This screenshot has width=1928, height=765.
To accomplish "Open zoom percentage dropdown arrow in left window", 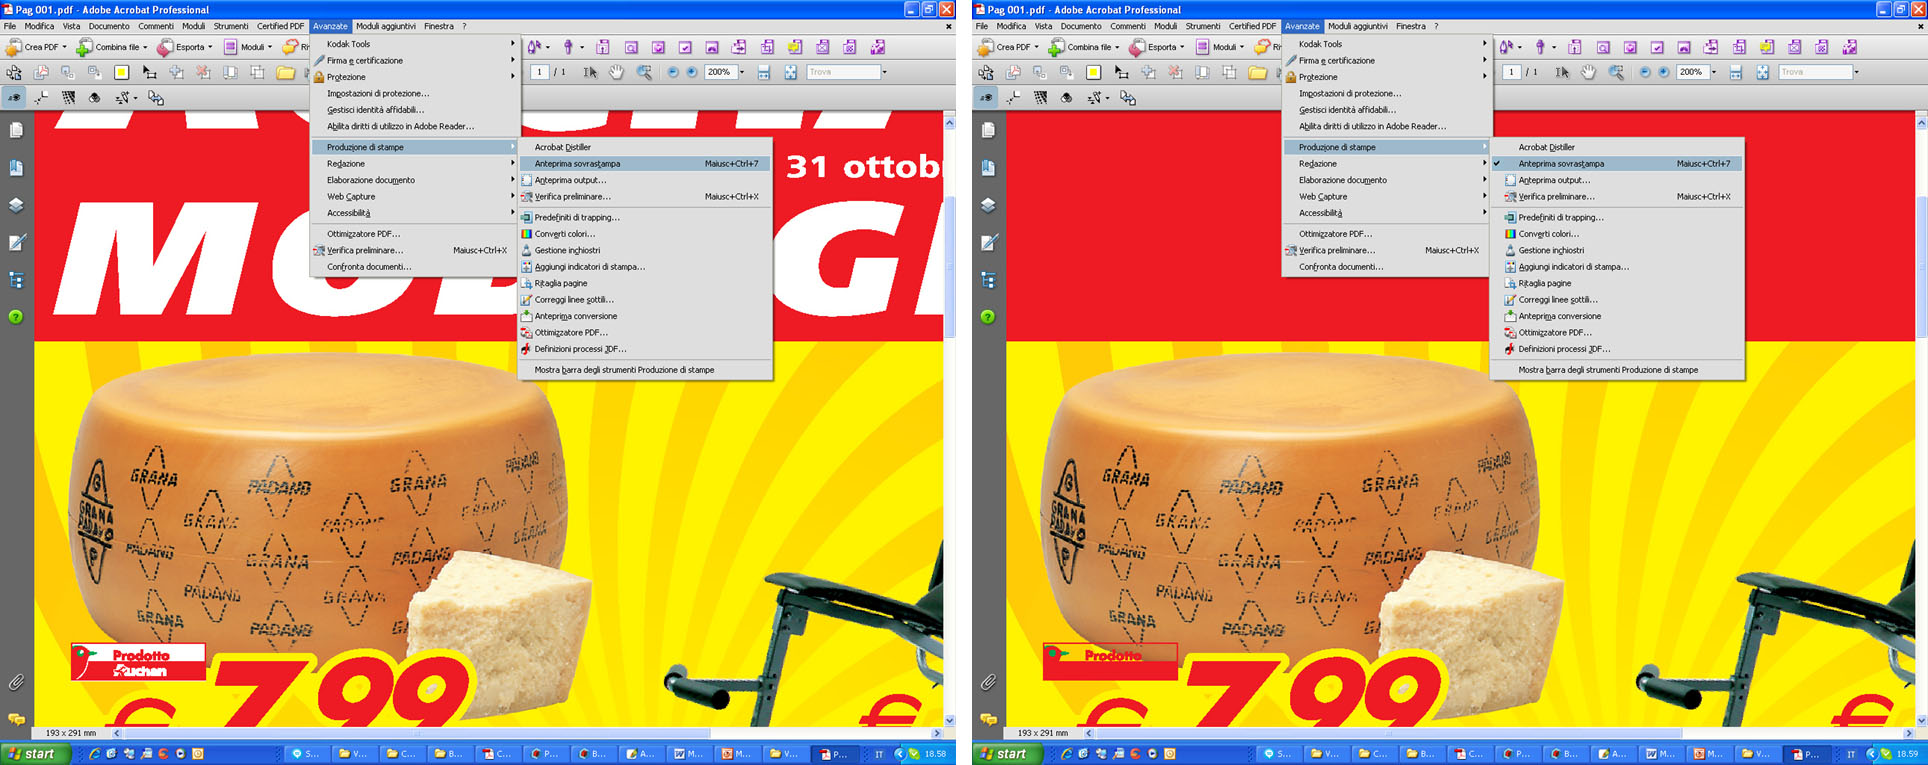I will pyautogui.click(x=742, y=72).
